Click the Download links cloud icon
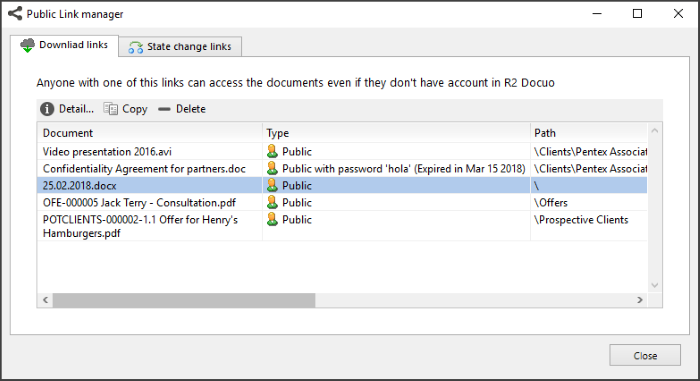 (27, 46)
